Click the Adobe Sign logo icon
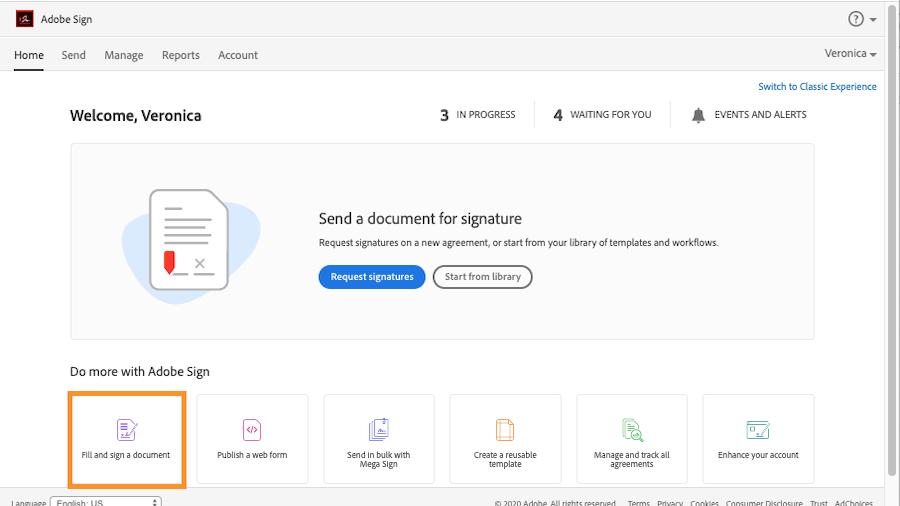 click(x=25, y=19)
